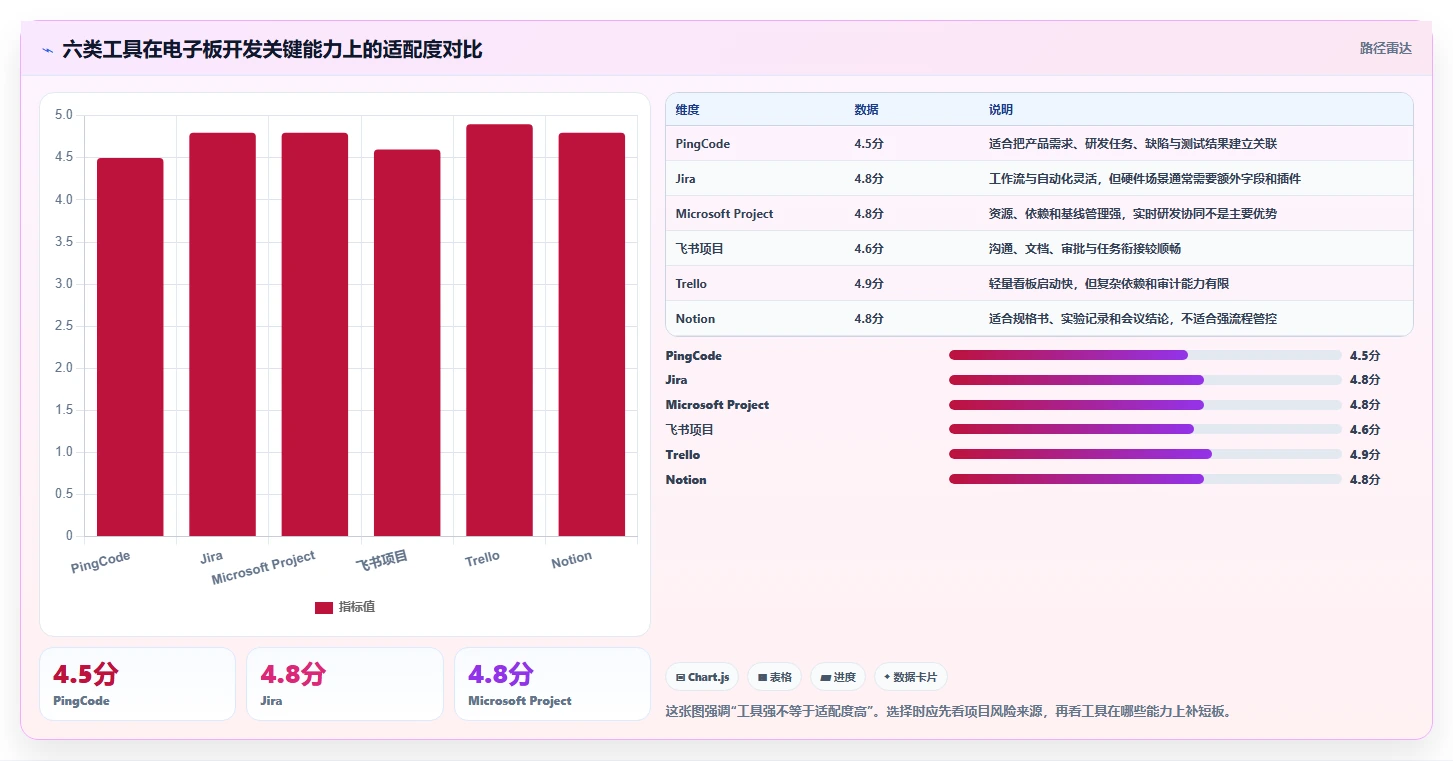The image size is (1453, 761).
Task: Click the Trello x-axis label
Action: 482,558
